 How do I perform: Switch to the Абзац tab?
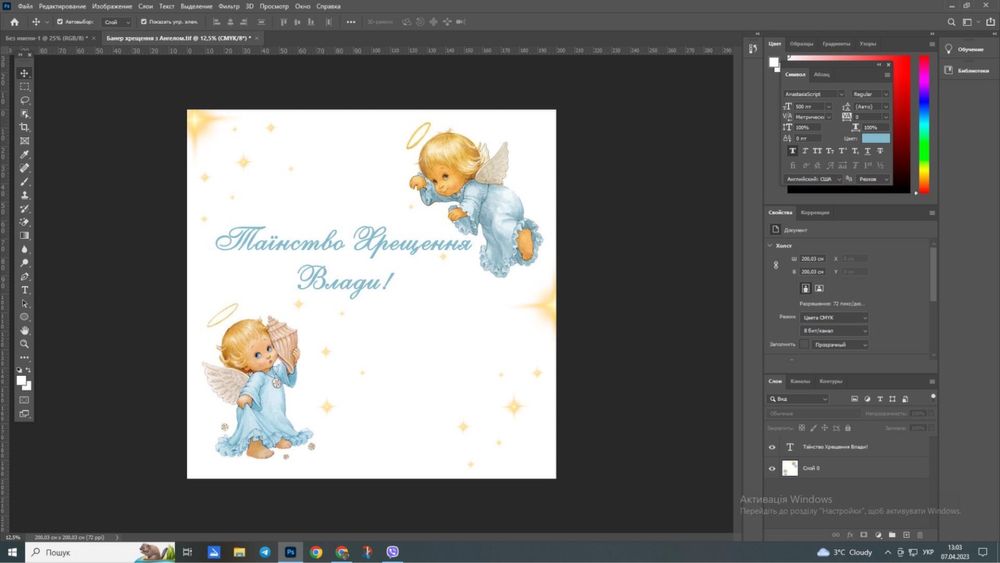(821, 75)
